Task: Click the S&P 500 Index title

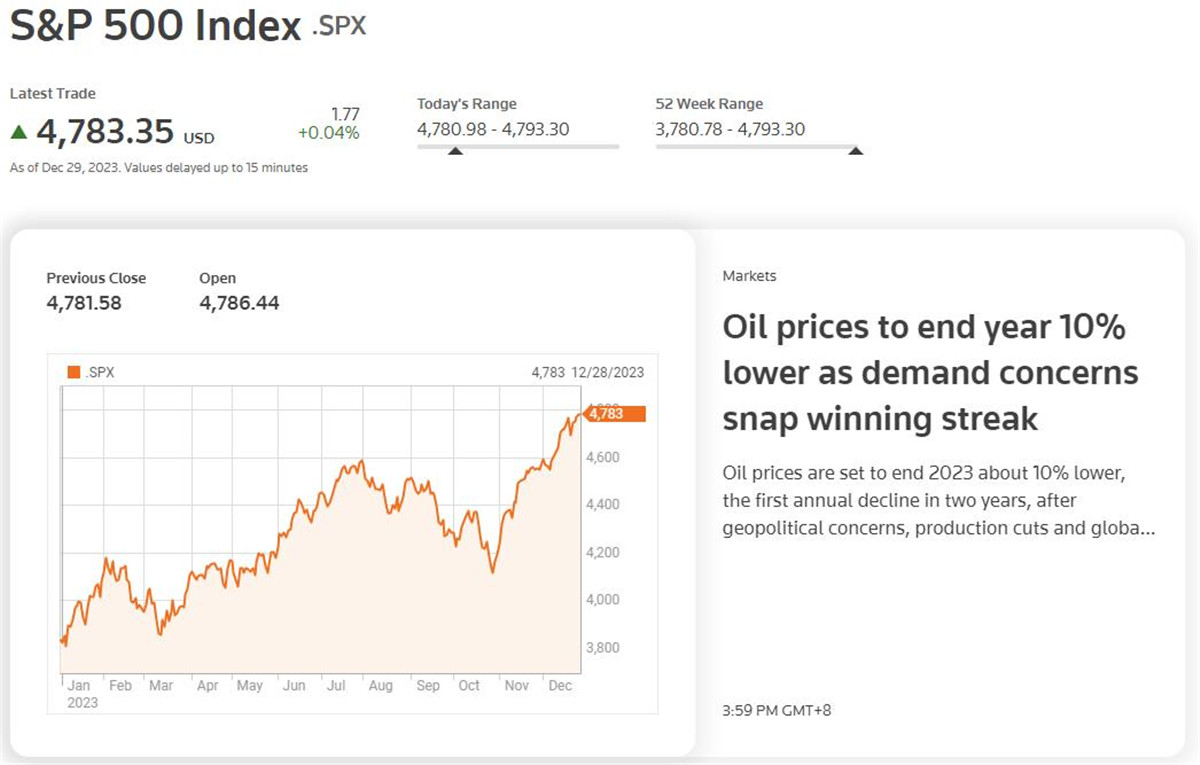Action: 155,26
